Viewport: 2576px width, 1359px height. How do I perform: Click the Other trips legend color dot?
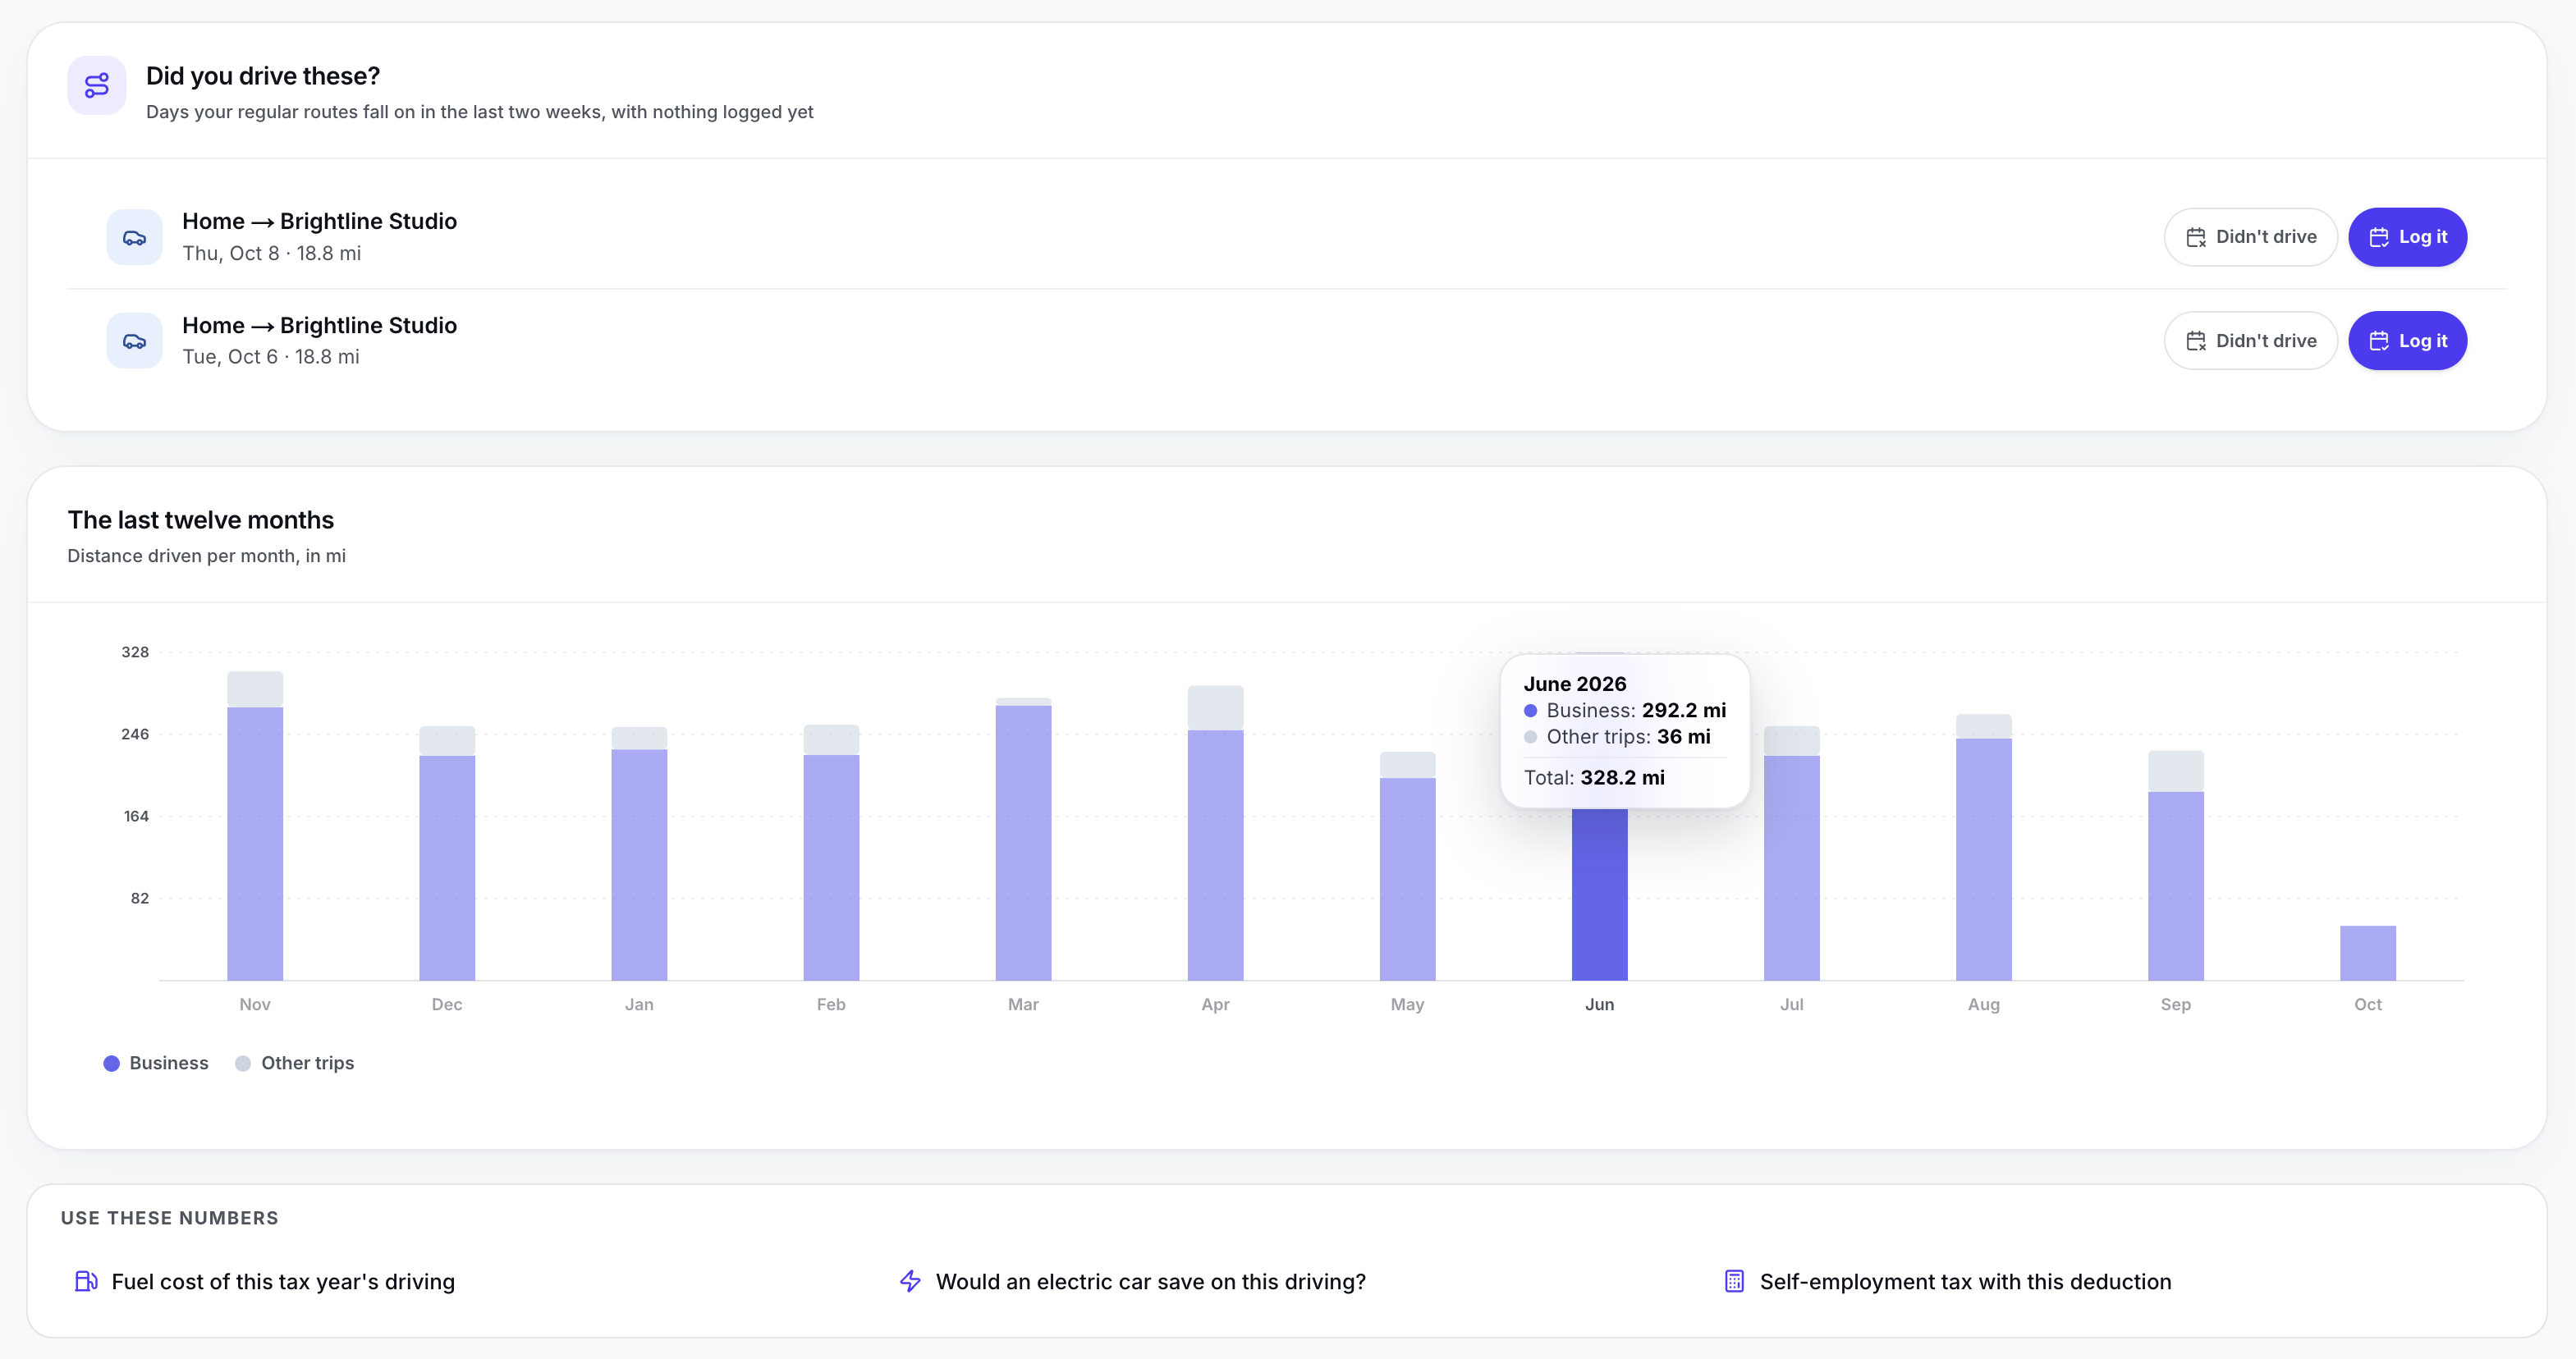243,1063
